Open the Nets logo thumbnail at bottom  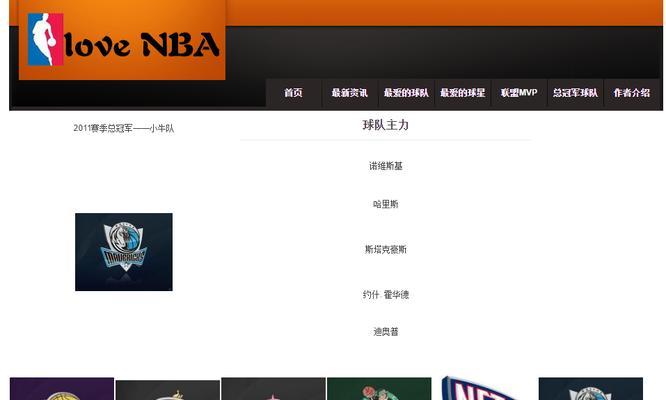coord(484,388)
